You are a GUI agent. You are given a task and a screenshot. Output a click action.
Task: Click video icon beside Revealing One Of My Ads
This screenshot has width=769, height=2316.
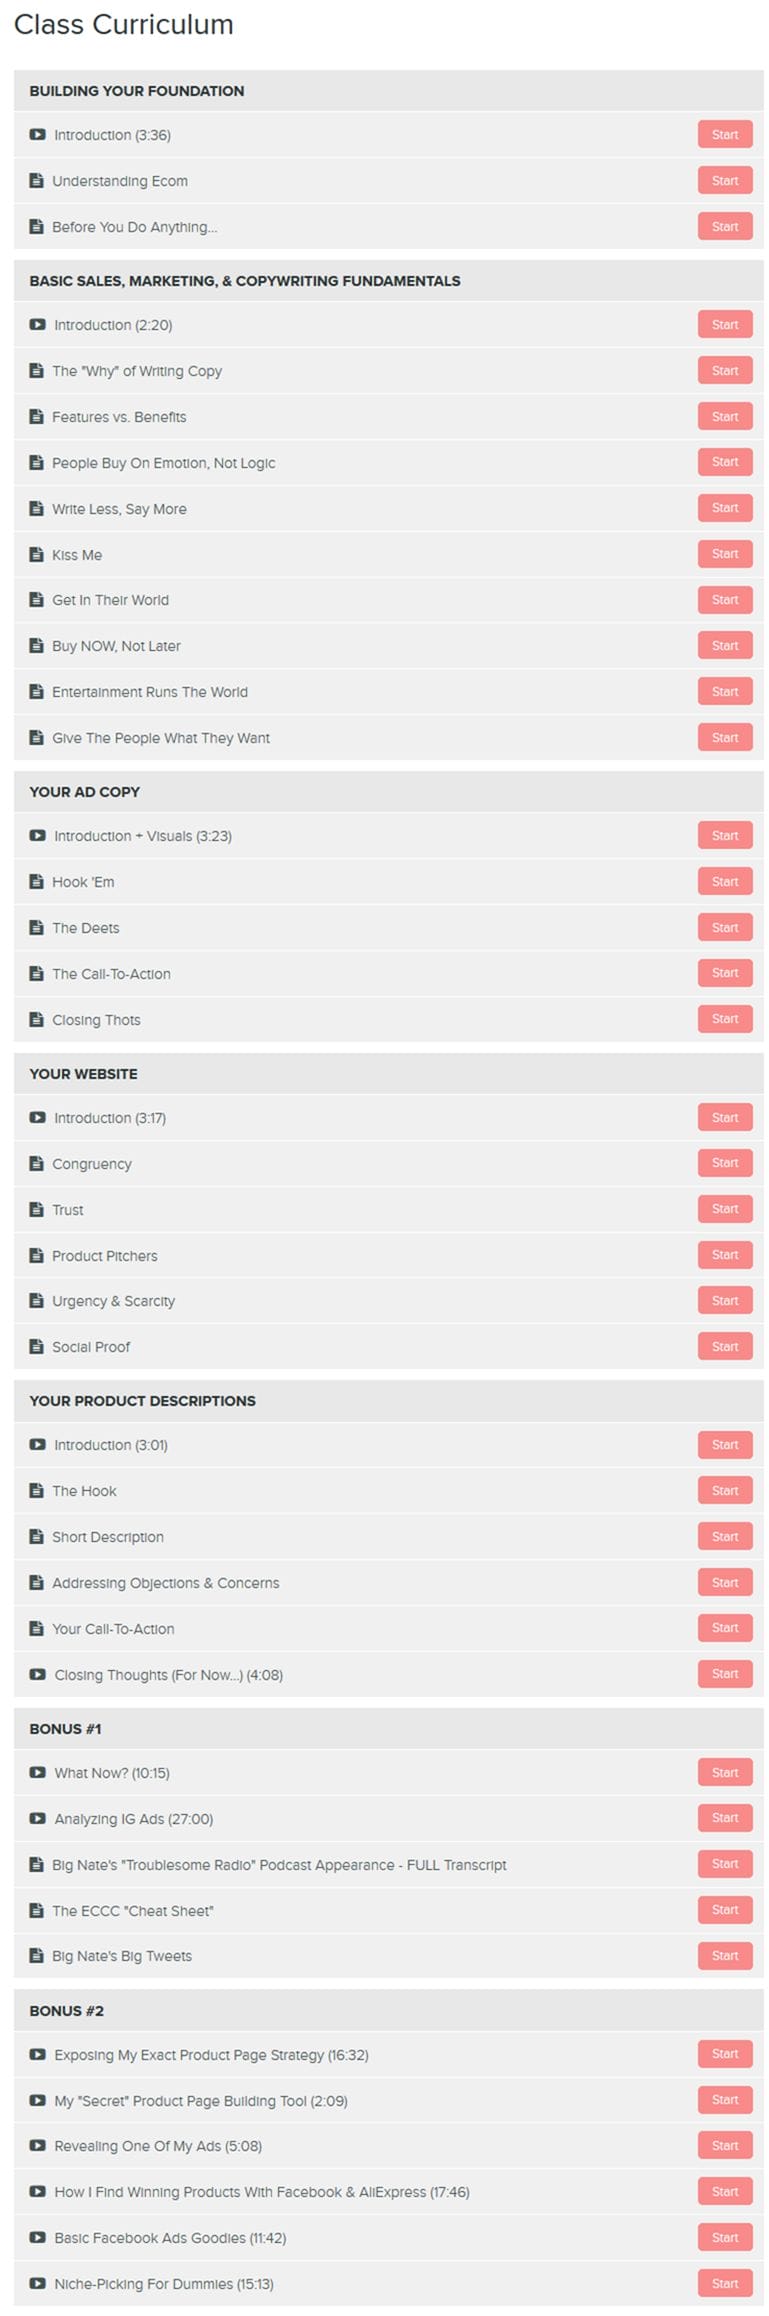37,2145
